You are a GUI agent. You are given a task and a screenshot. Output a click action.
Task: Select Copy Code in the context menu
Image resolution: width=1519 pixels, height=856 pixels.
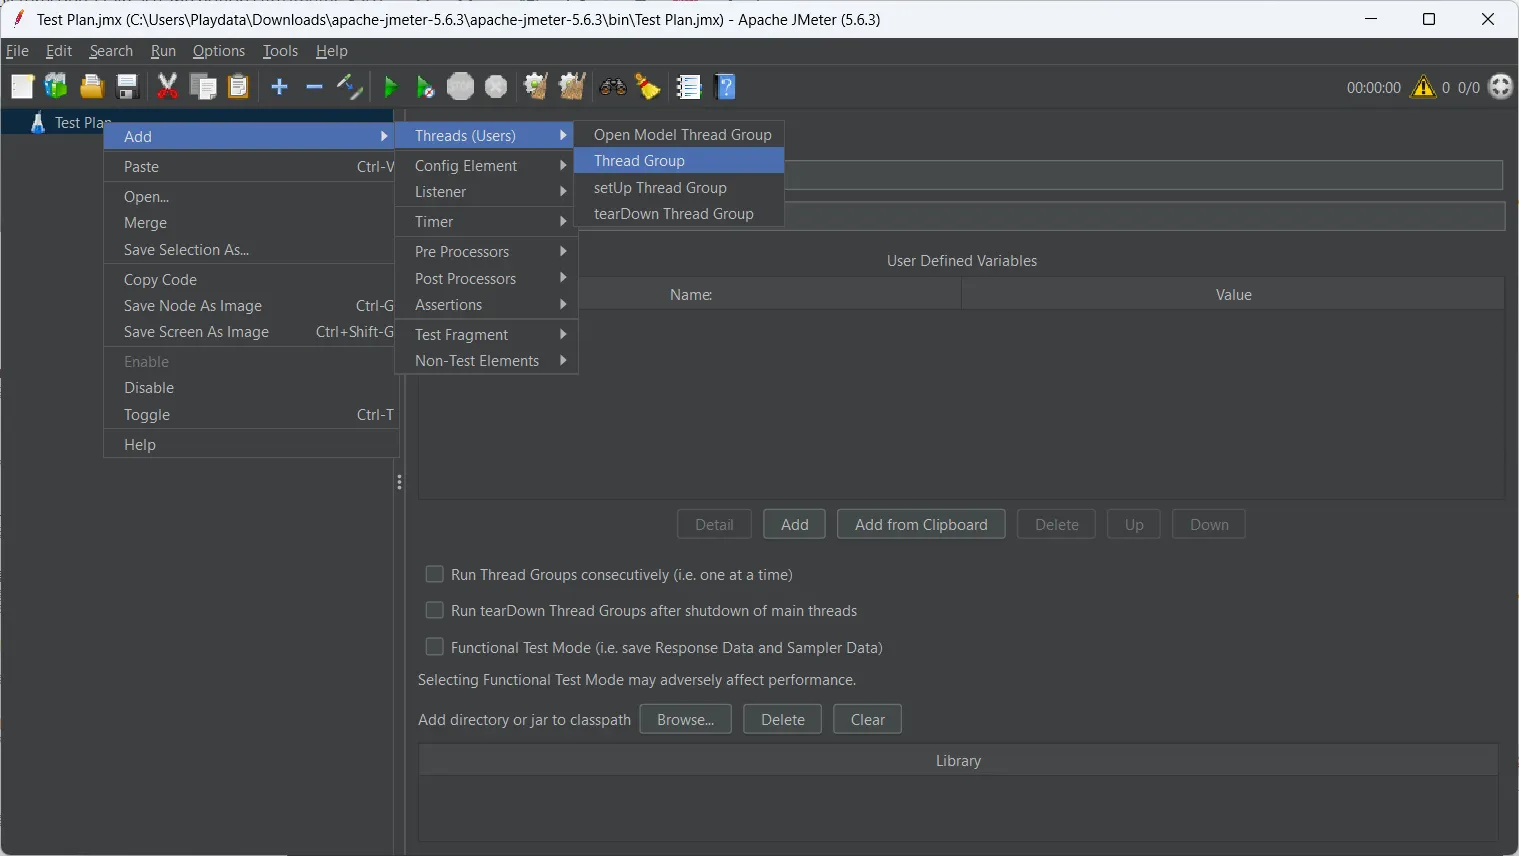(251, 280)
